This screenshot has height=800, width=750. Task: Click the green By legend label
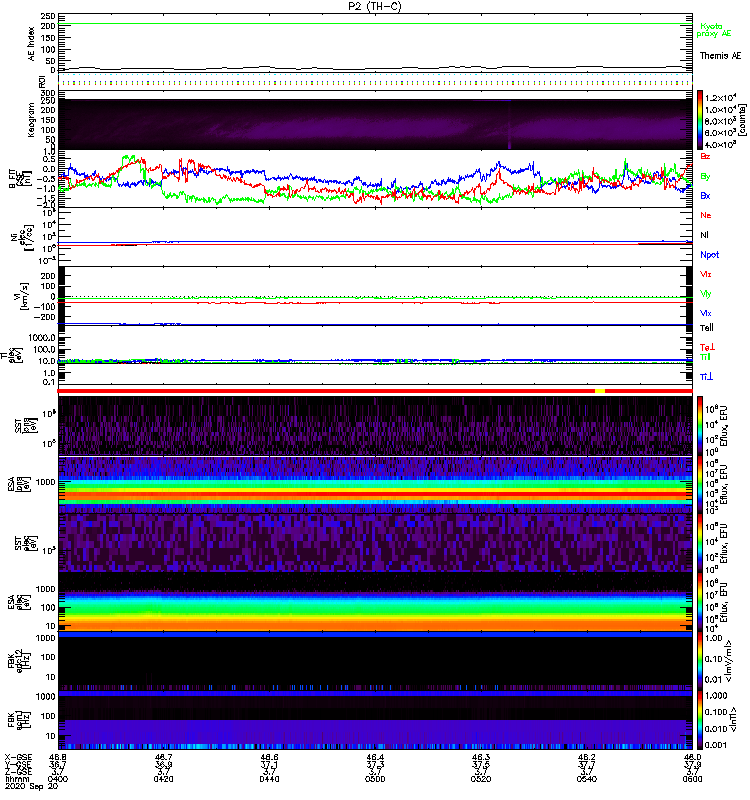coord(705,177)
